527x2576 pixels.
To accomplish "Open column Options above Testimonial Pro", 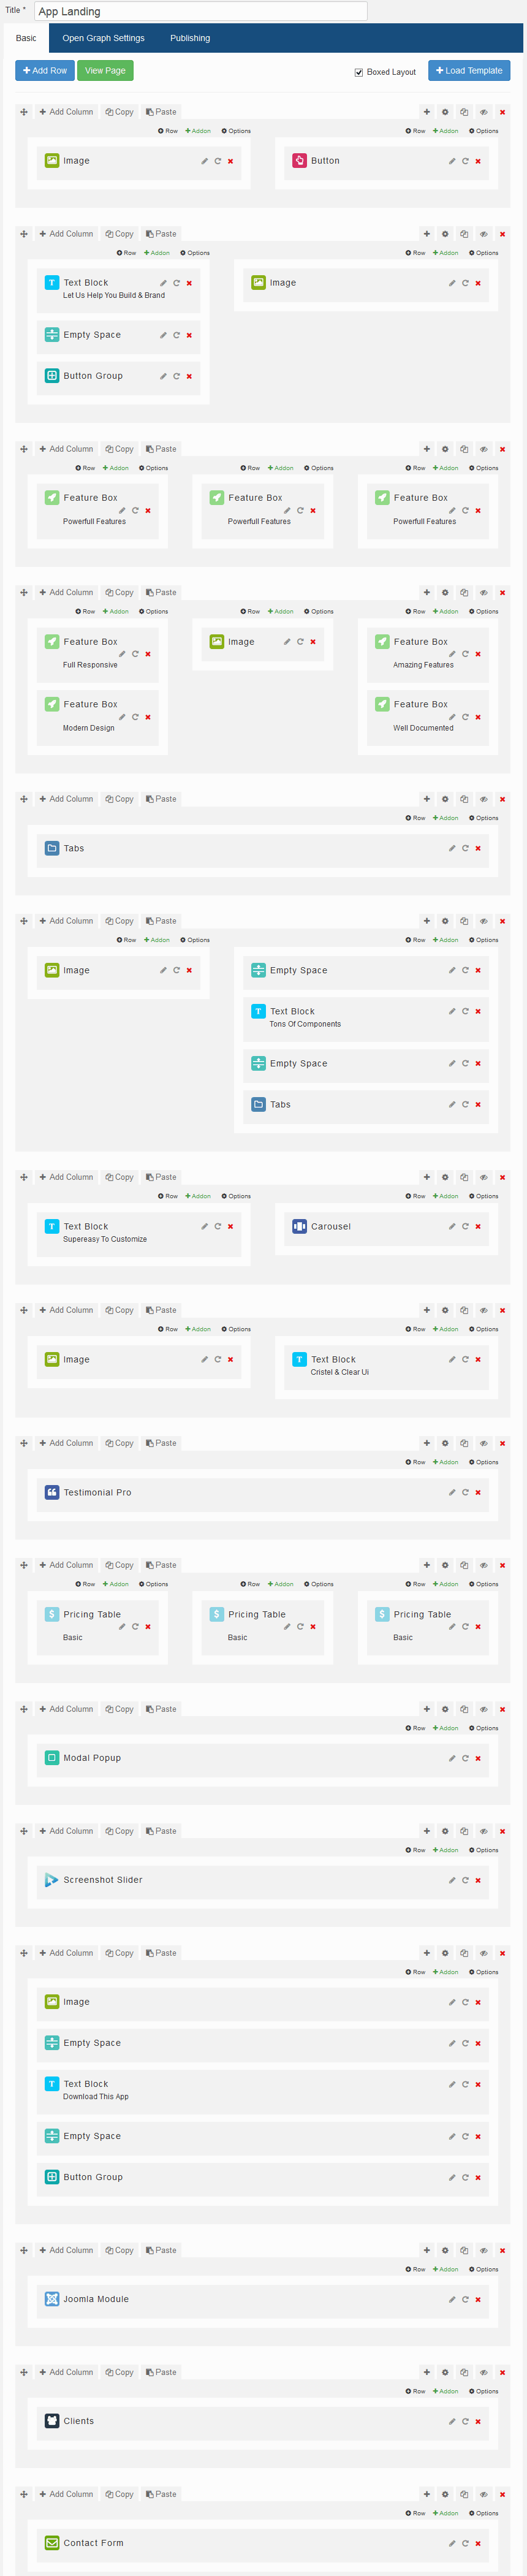I will [x=484, y=1463].
